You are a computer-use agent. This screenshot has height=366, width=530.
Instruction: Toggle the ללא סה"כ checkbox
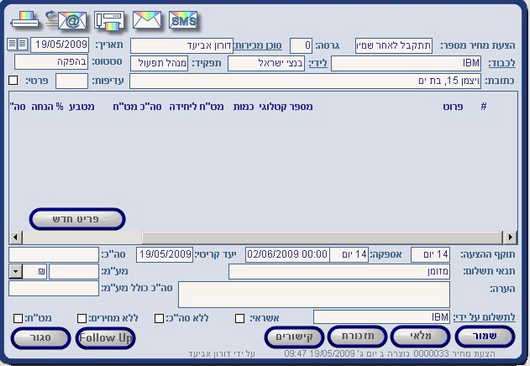click(x=159, y=318)
